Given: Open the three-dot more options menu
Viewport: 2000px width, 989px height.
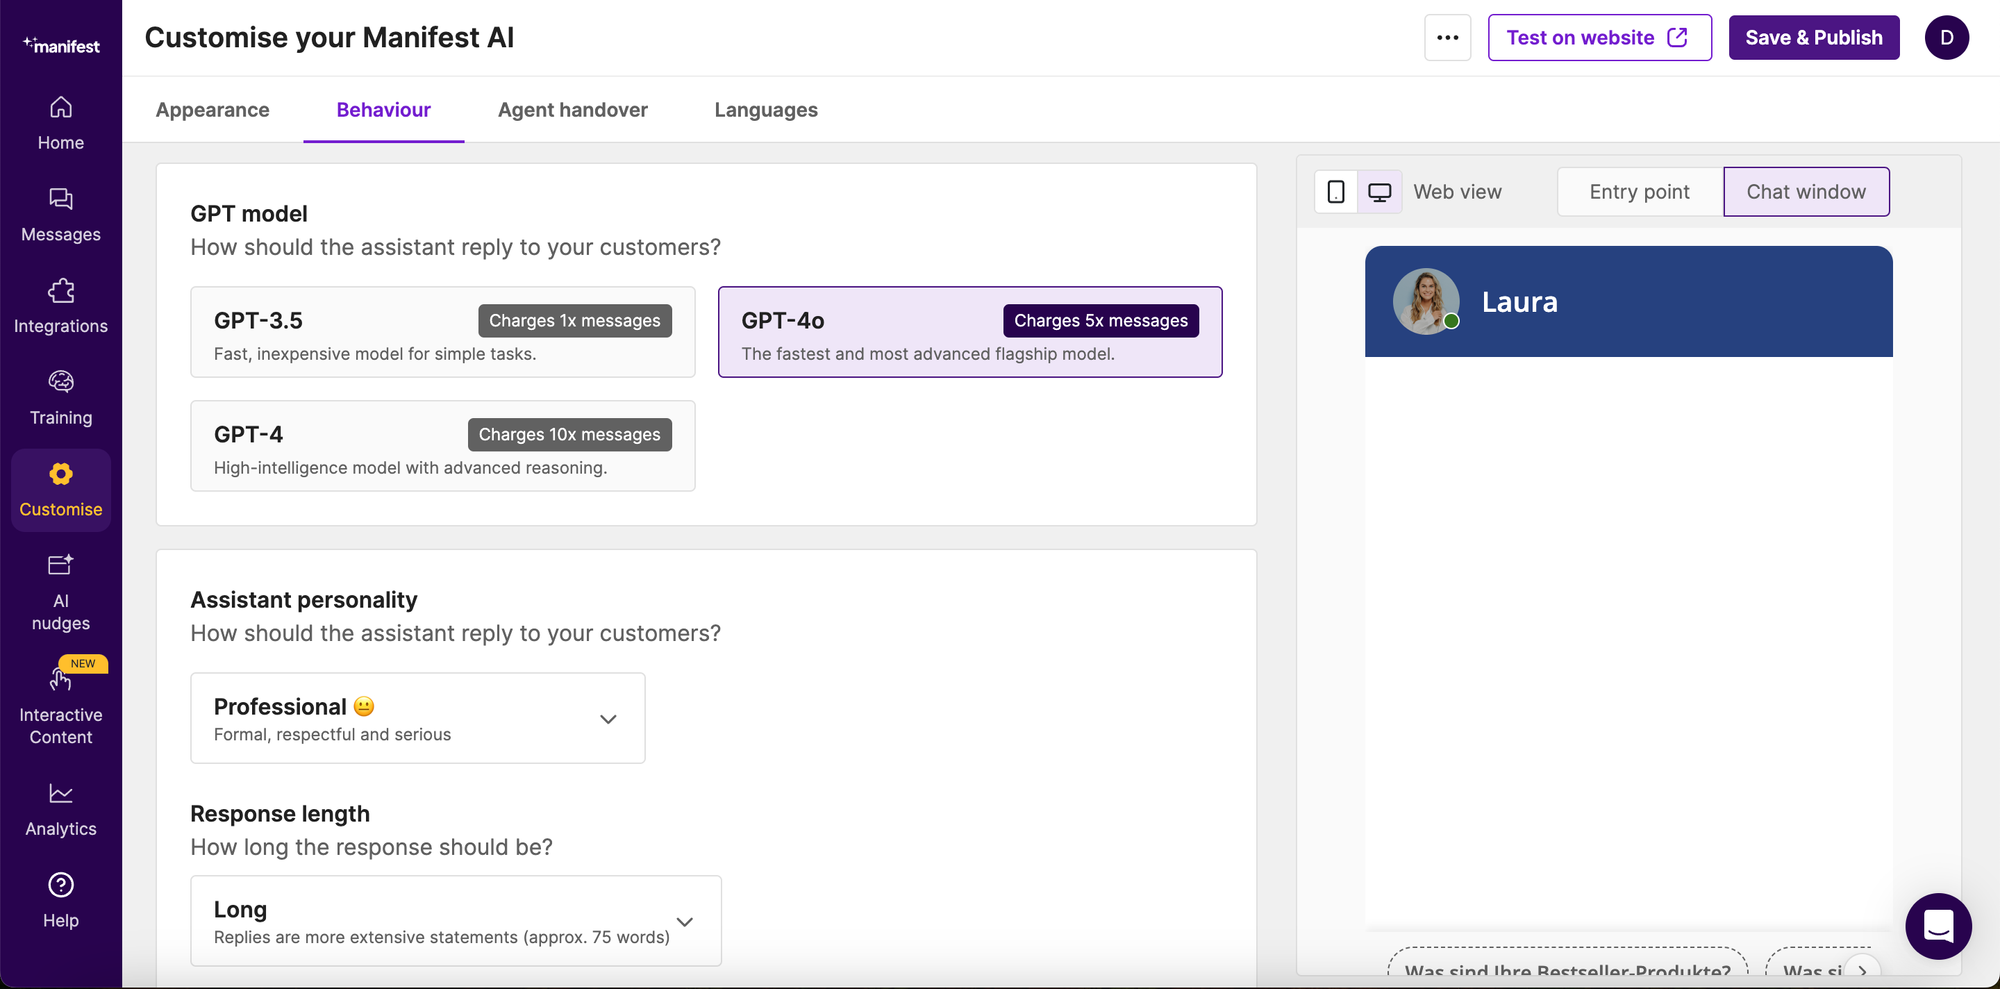Looking at the screenshot, I should click(1448, 38).
